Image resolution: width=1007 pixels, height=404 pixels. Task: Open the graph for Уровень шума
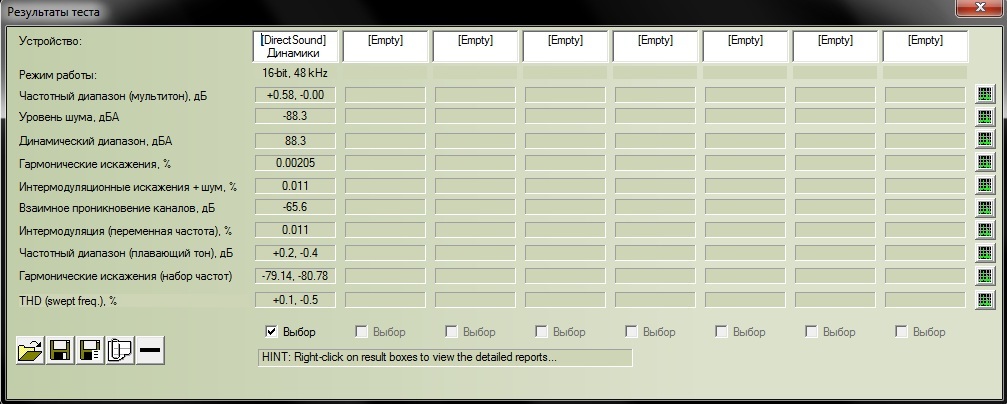(984, 117)
